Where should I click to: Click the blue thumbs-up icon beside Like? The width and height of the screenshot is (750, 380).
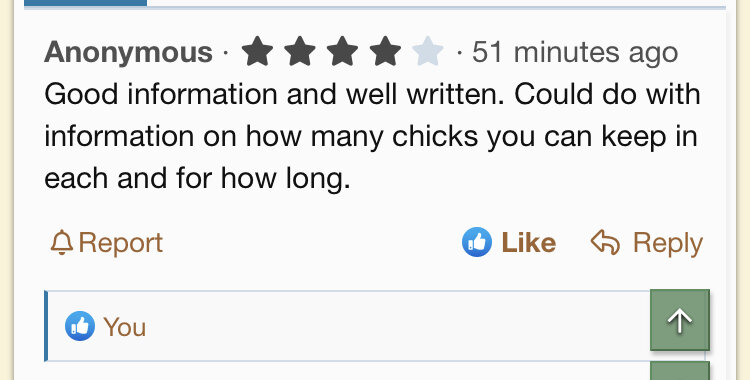click(x=476, y=242)
